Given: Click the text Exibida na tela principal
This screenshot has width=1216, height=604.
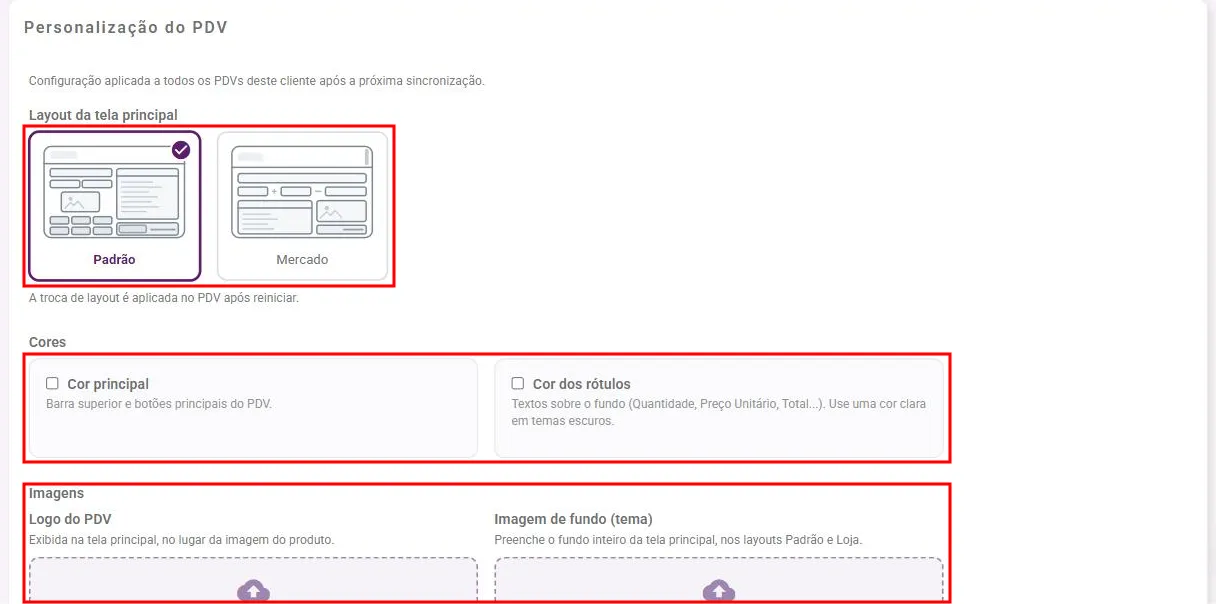Looking at the screenshot, I should pos(181,540).
